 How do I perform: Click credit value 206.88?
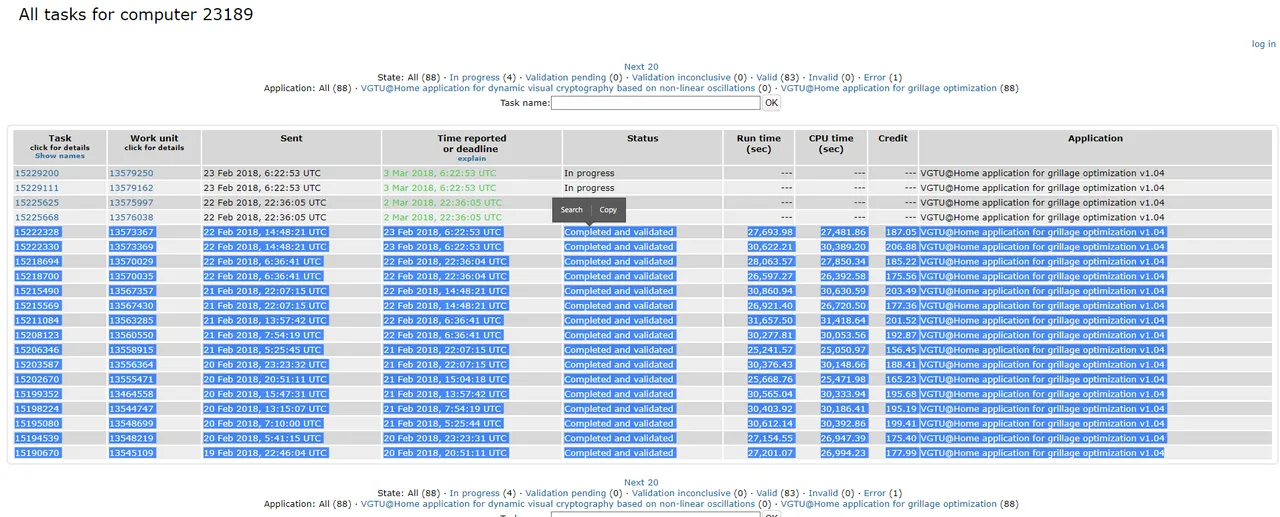(x=900, y=247)
